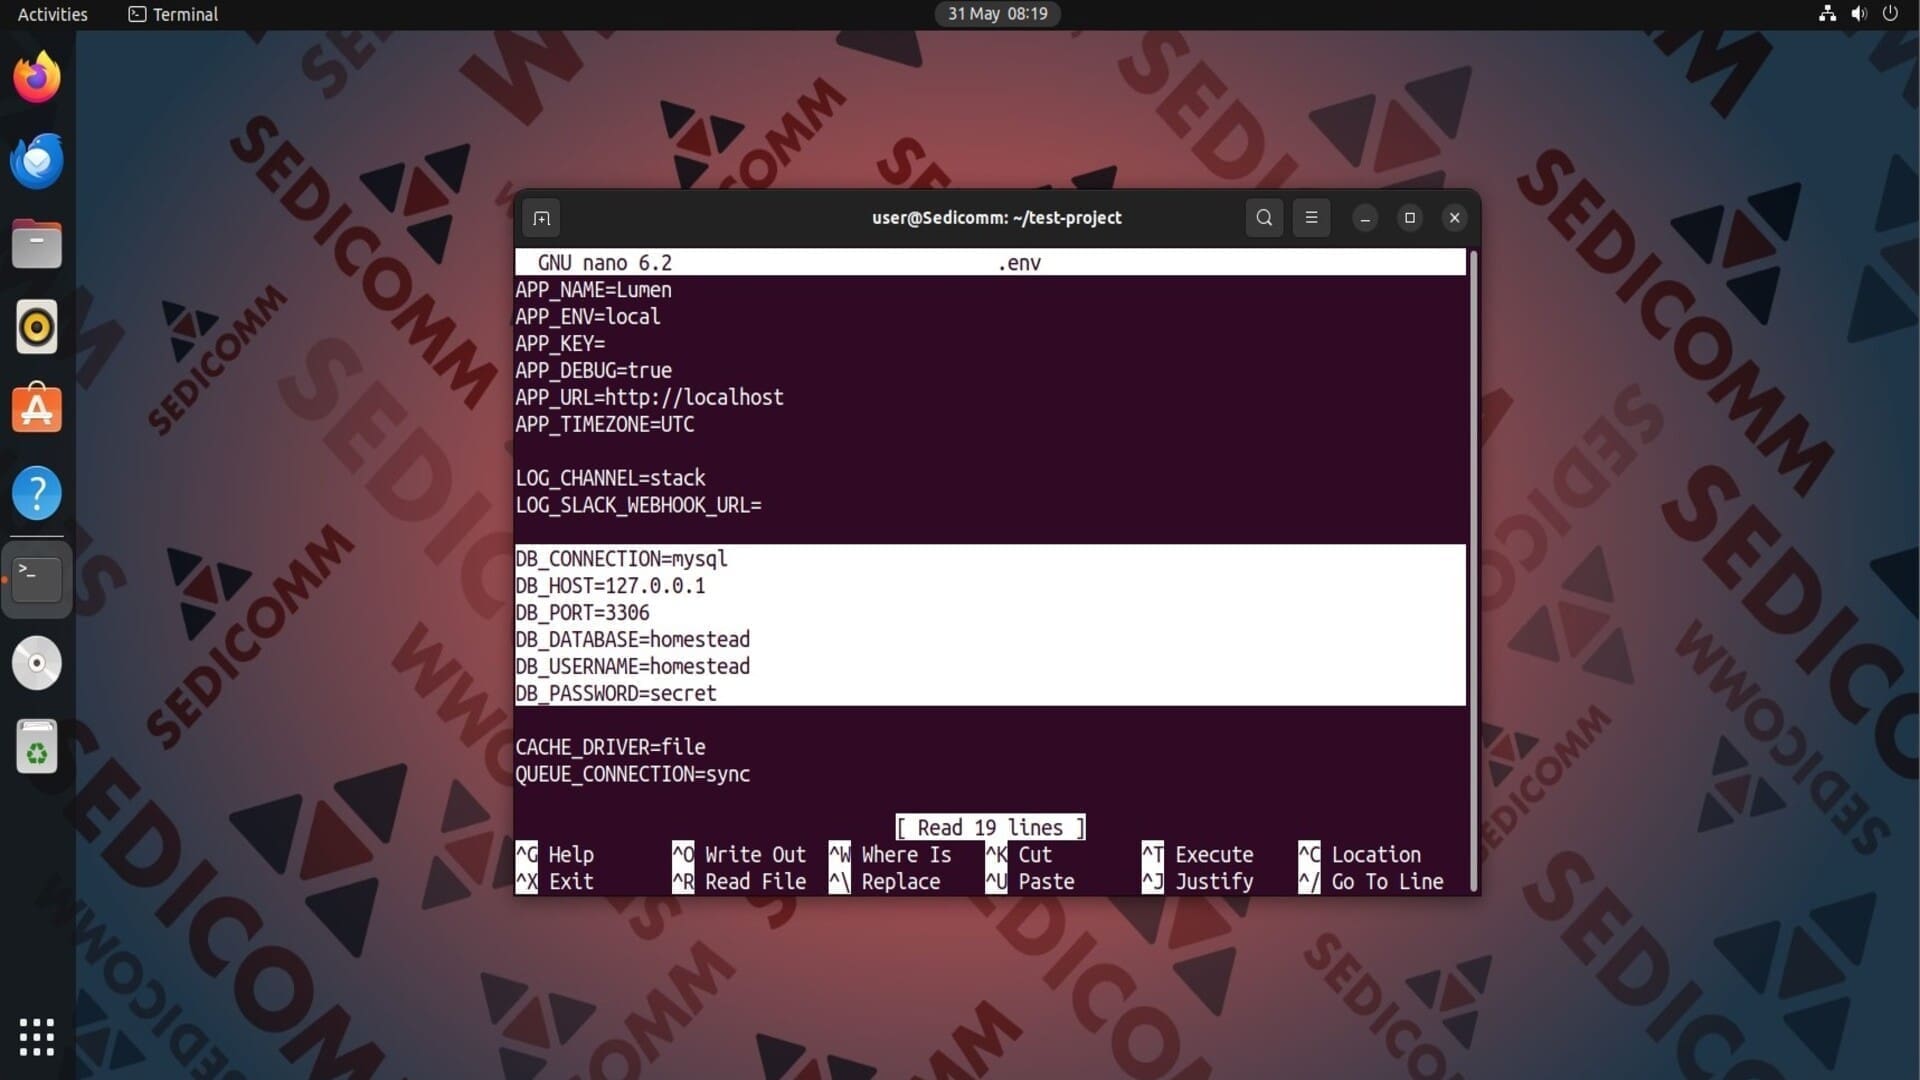Show applications grid button
Screen dimensions: 1920x1080
pos(37,1037)
